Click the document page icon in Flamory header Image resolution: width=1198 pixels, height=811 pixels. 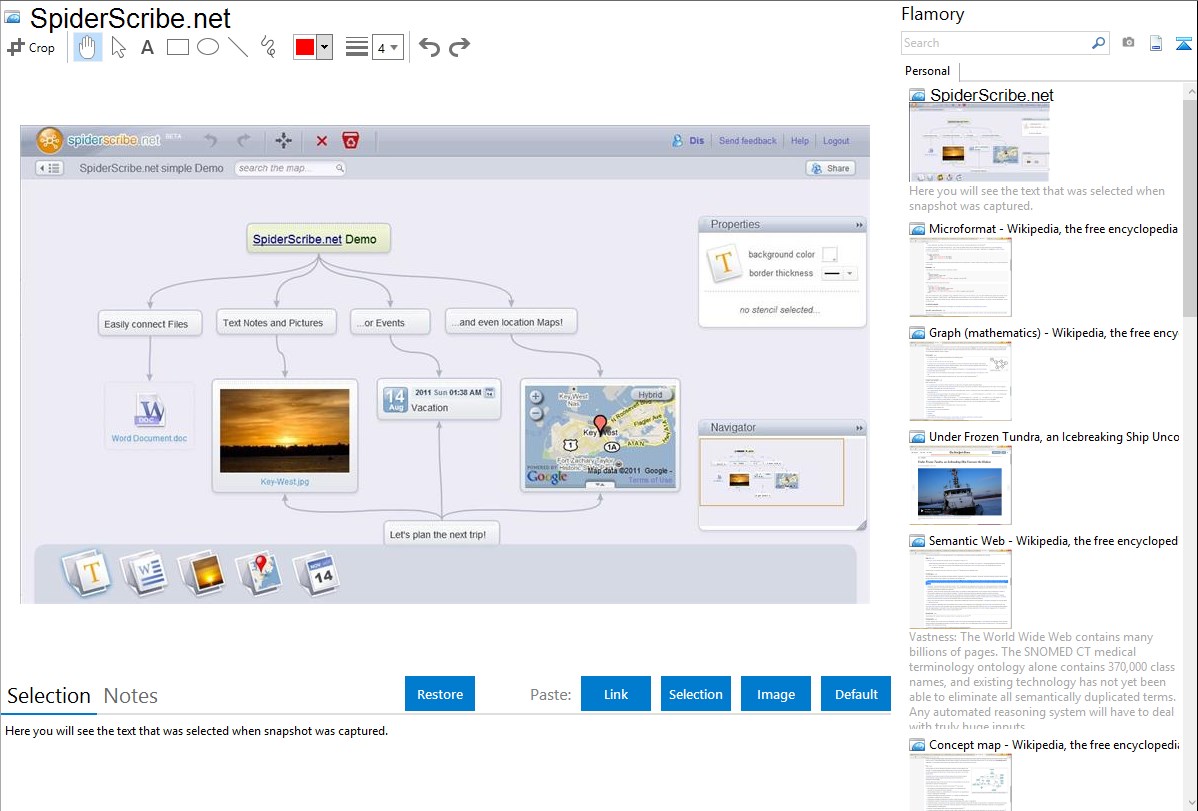point(1156,43)
